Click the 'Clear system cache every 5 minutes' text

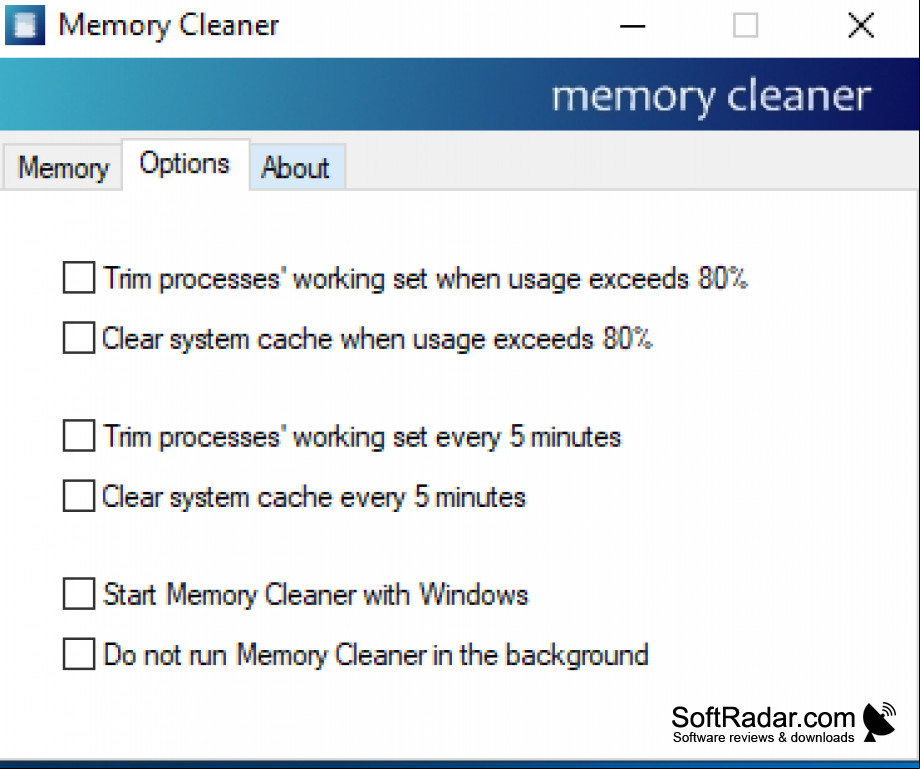[x=314, y=497]
